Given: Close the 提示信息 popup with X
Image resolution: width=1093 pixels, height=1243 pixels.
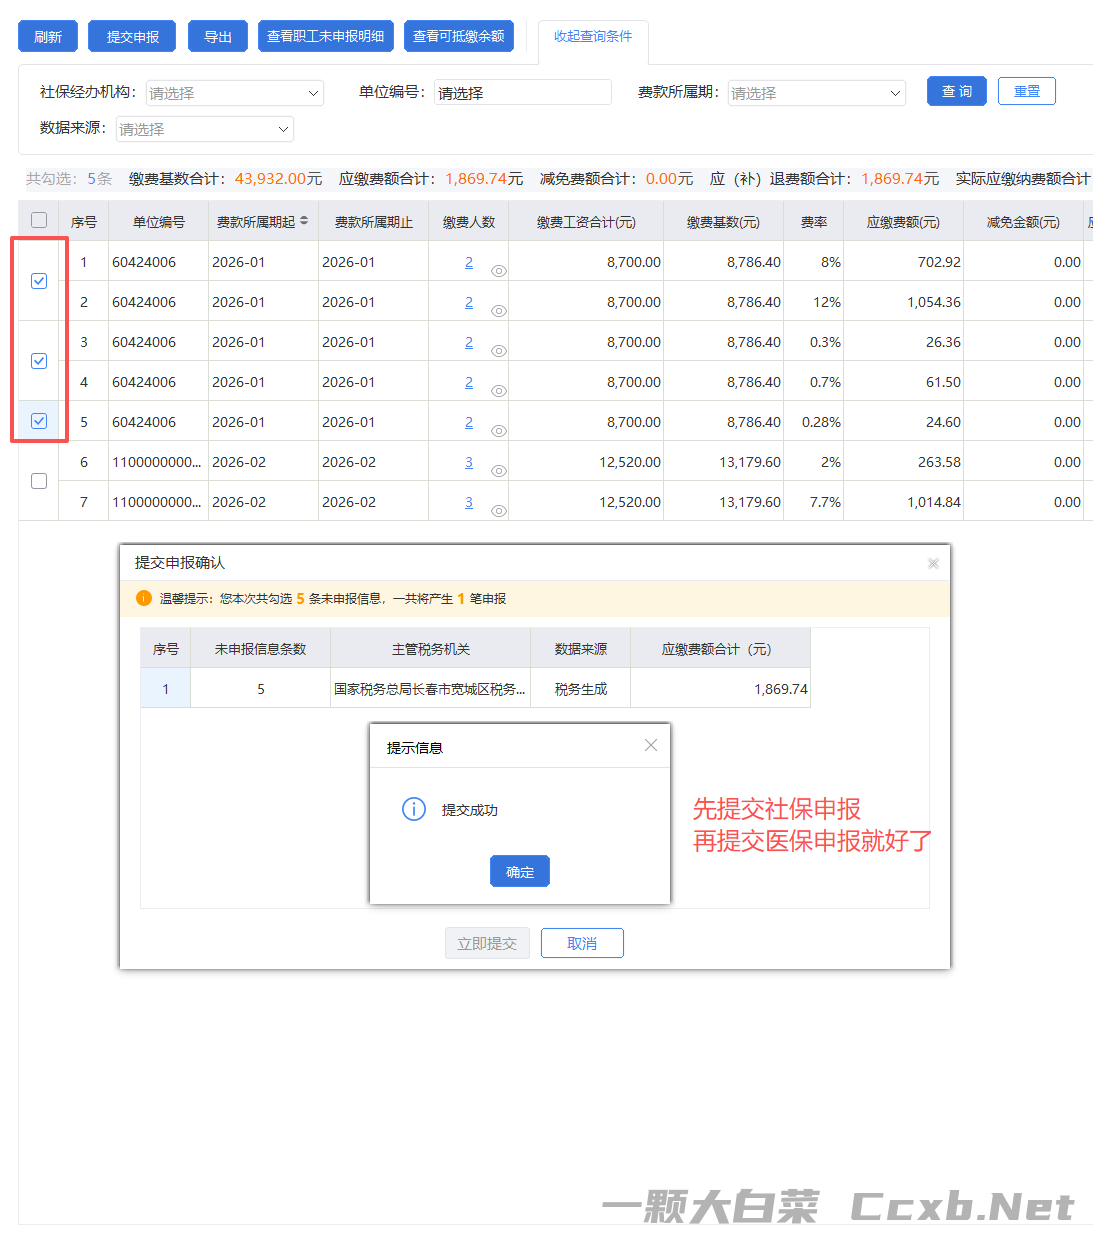Looking at the screenshot, I should tap(651, 745).
